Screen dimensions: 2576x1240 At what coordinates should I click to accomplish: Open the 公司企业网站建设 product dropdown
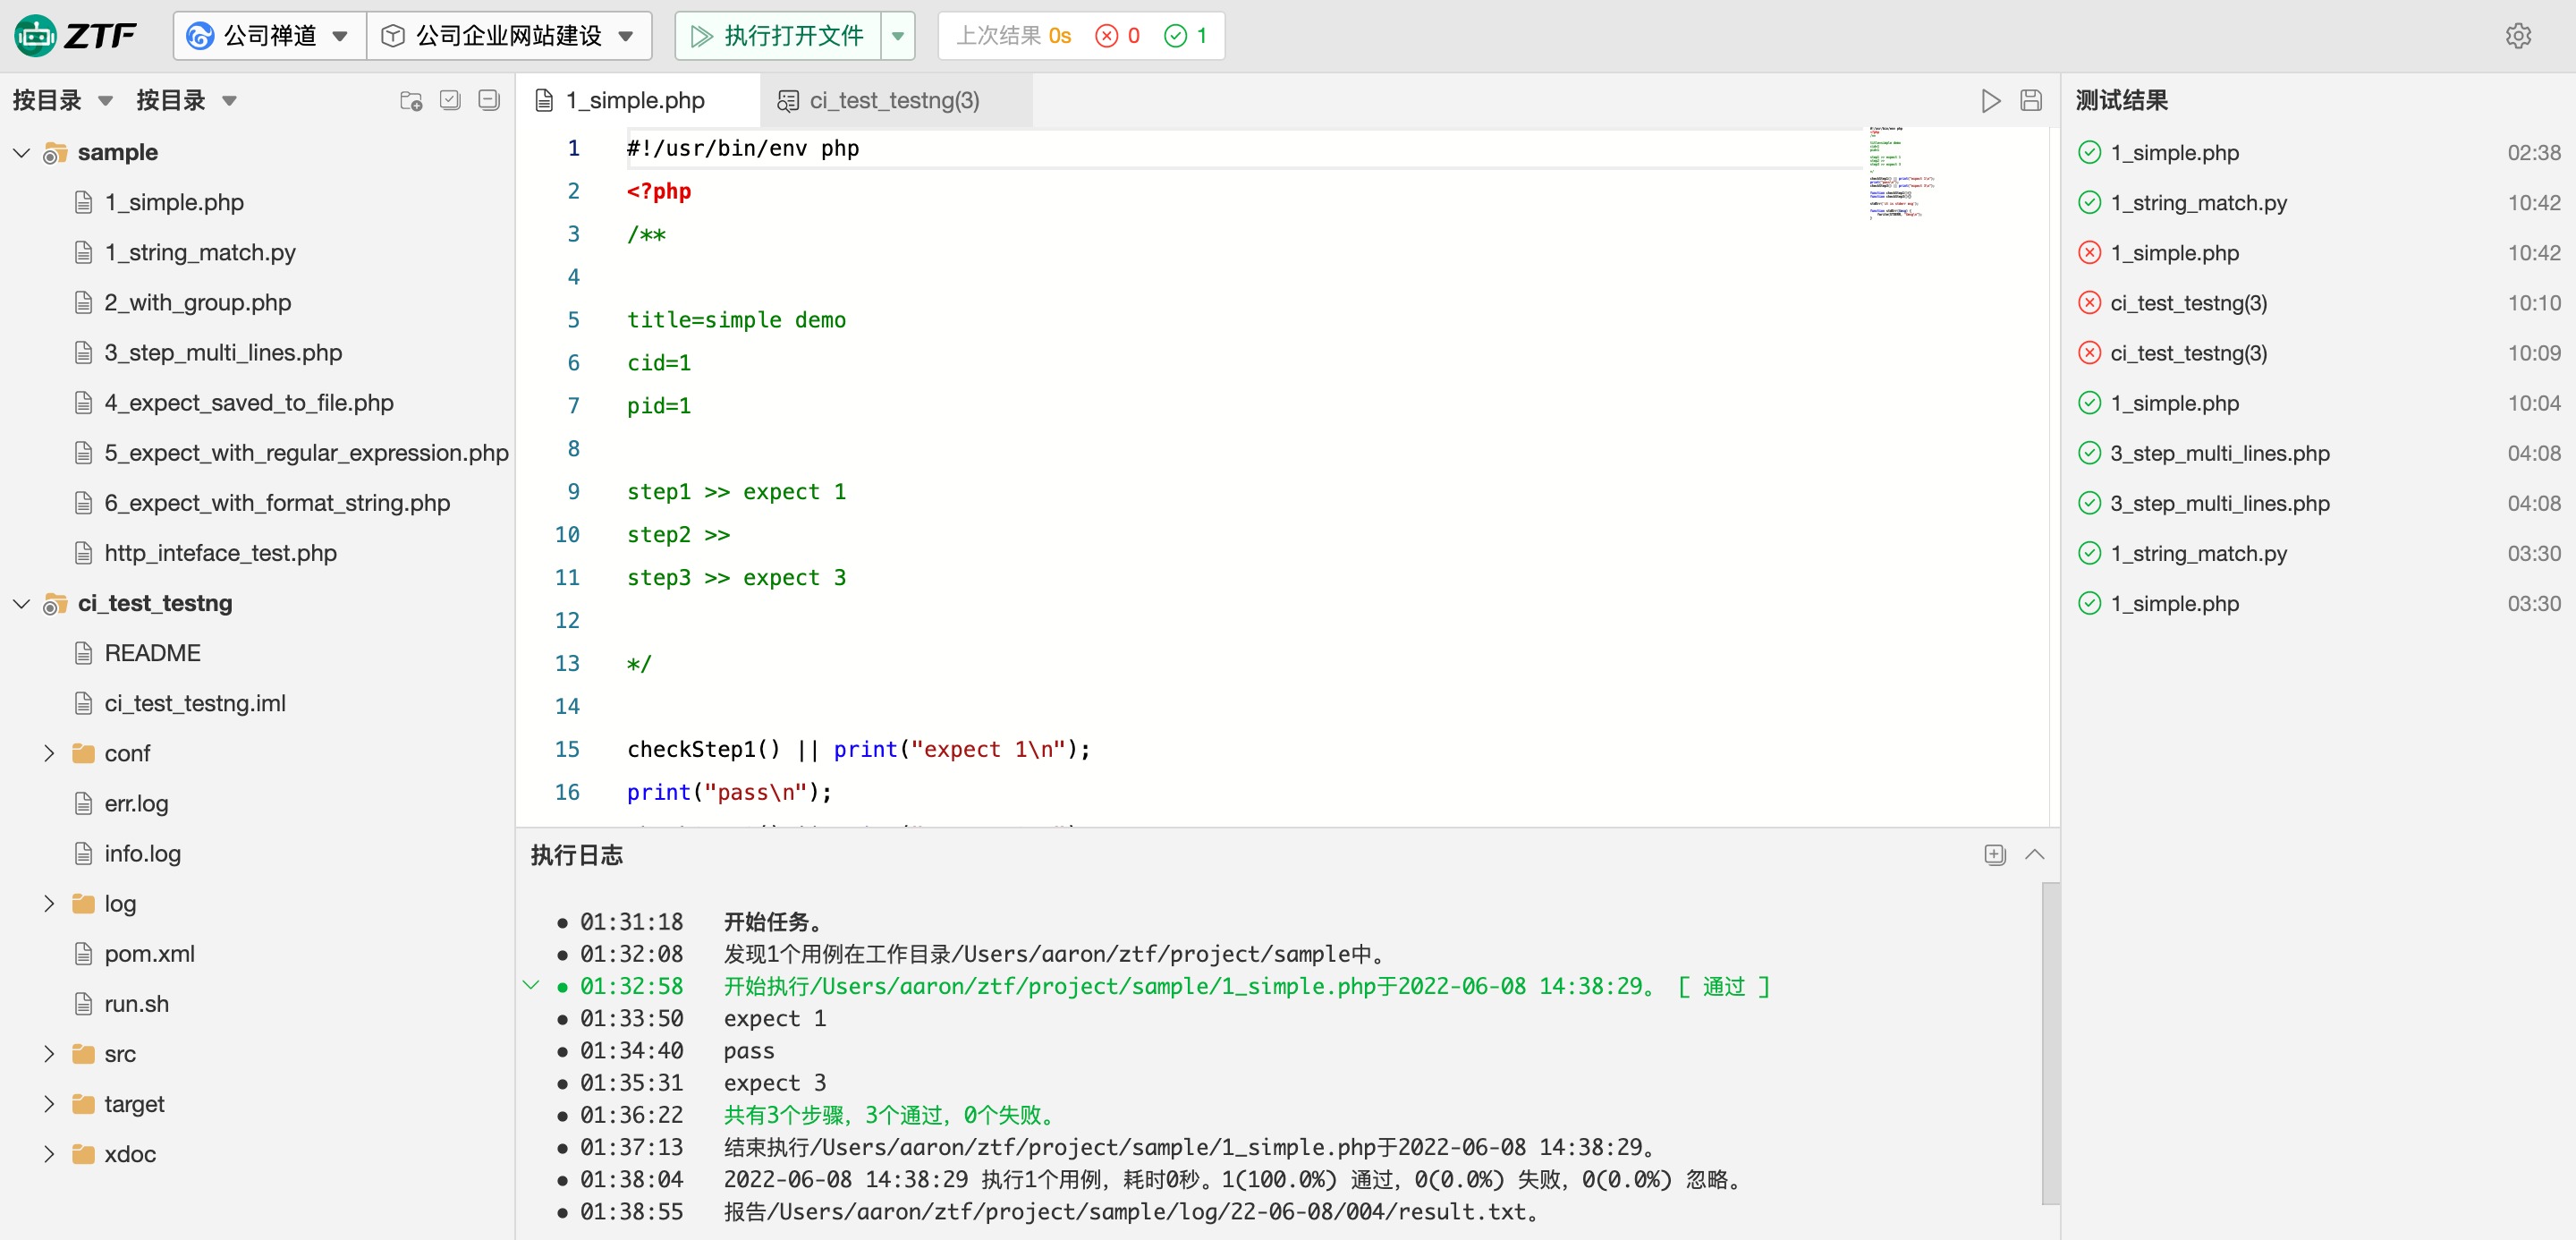[510, 36]
